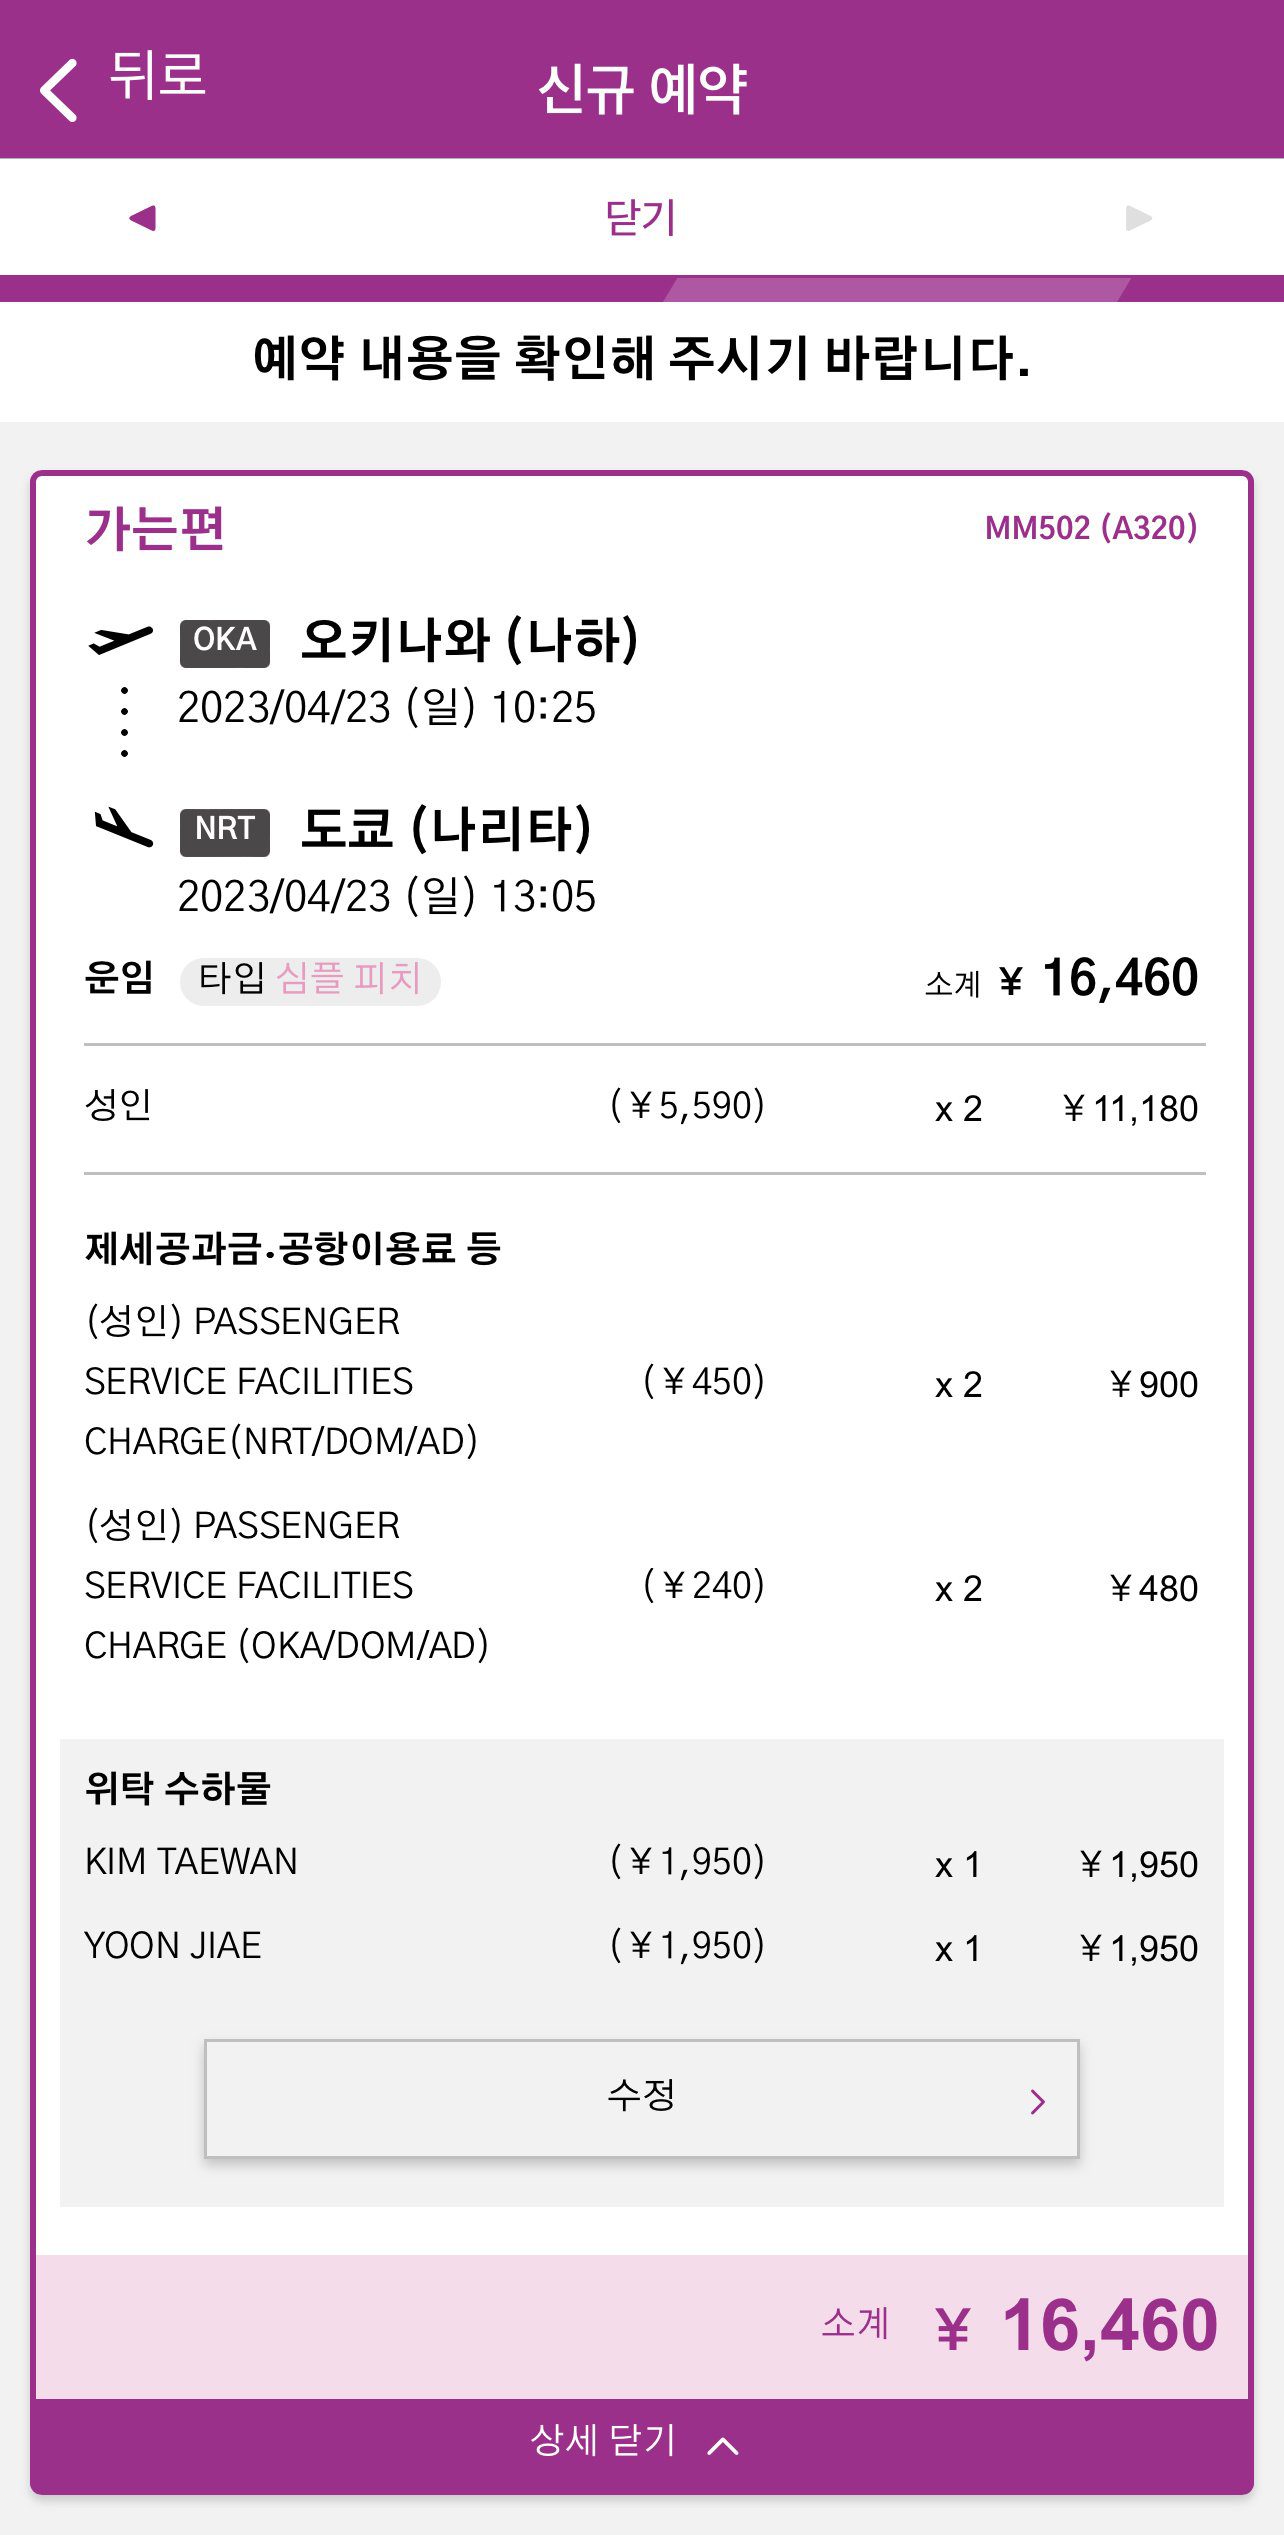Tap the up chevron beside 상세 닫기
1284x2535 pixels.
click(x=723, y=2446)
